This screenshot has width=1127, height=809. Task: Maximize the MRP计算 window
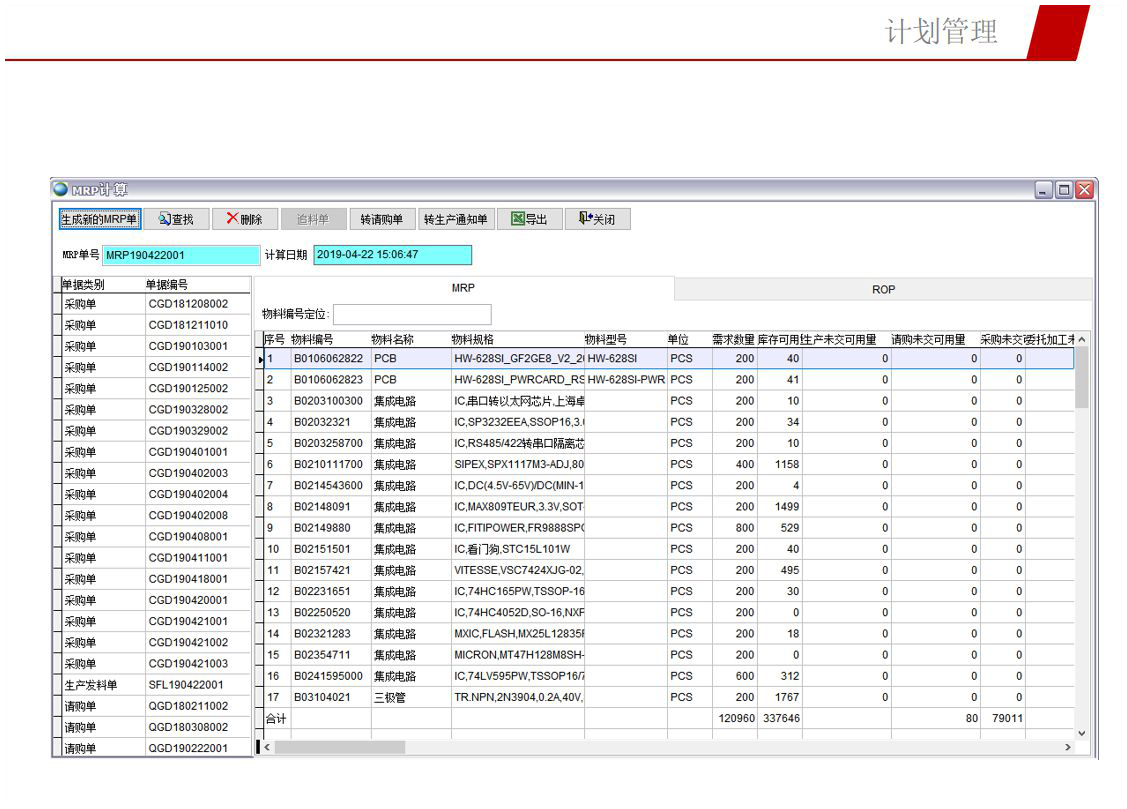(1064, 190)
